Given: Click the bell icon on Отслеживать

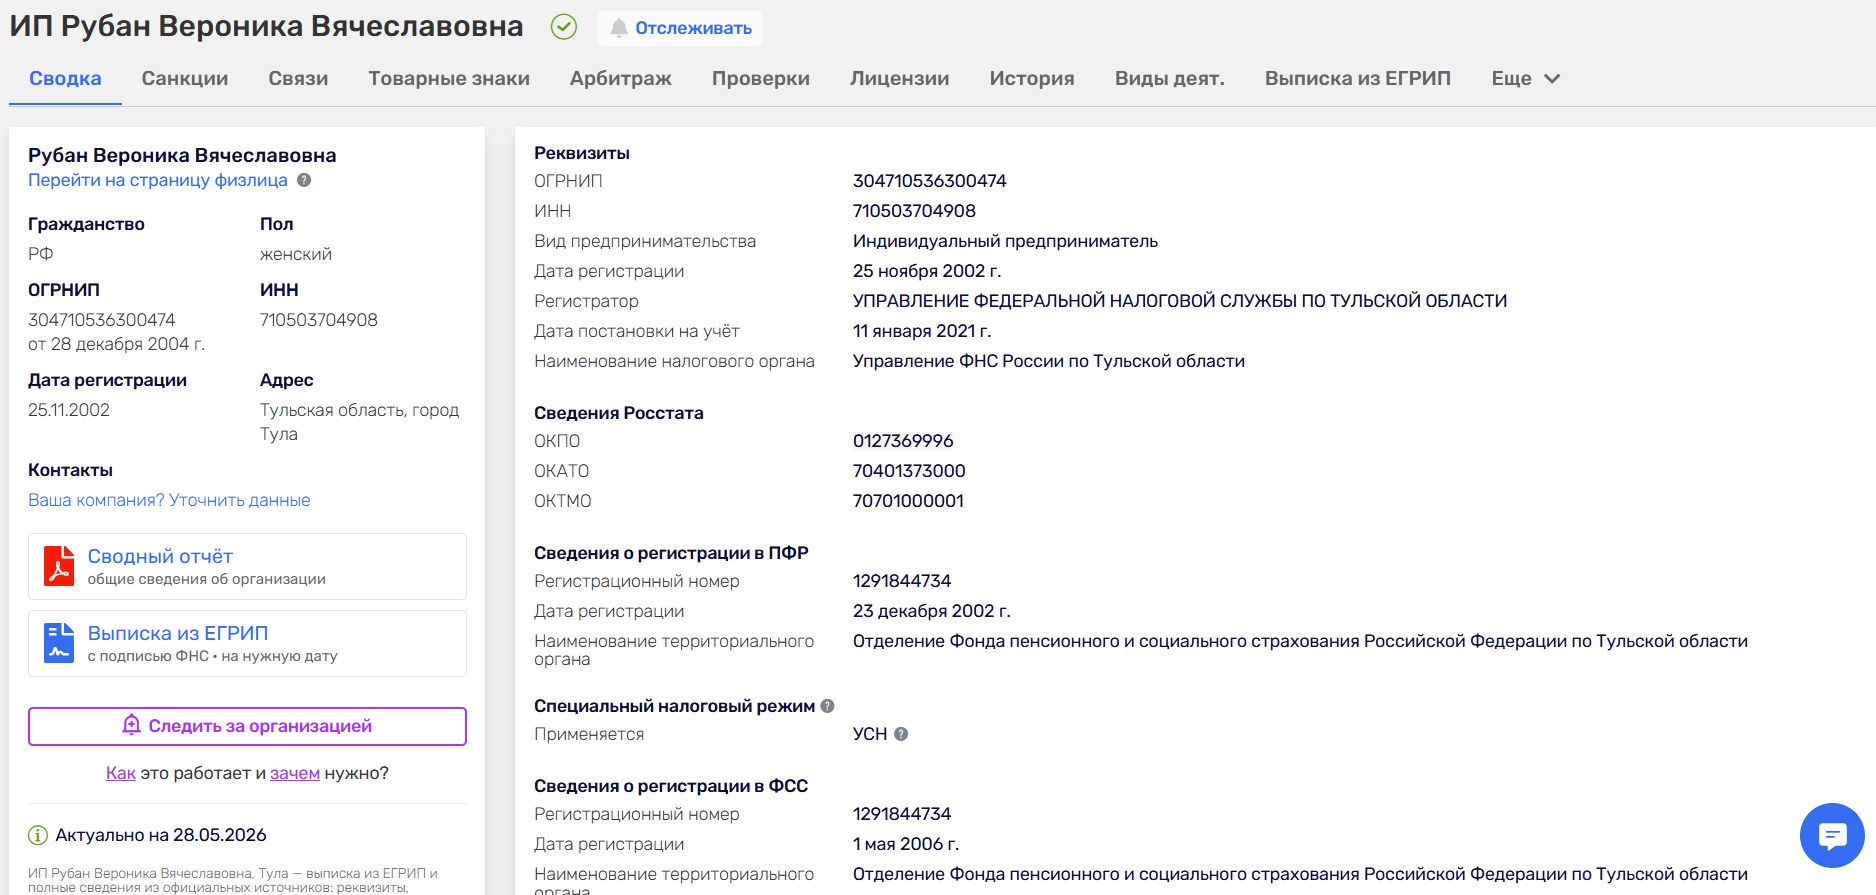Looking at the screenshot, I should pos(619,28).
